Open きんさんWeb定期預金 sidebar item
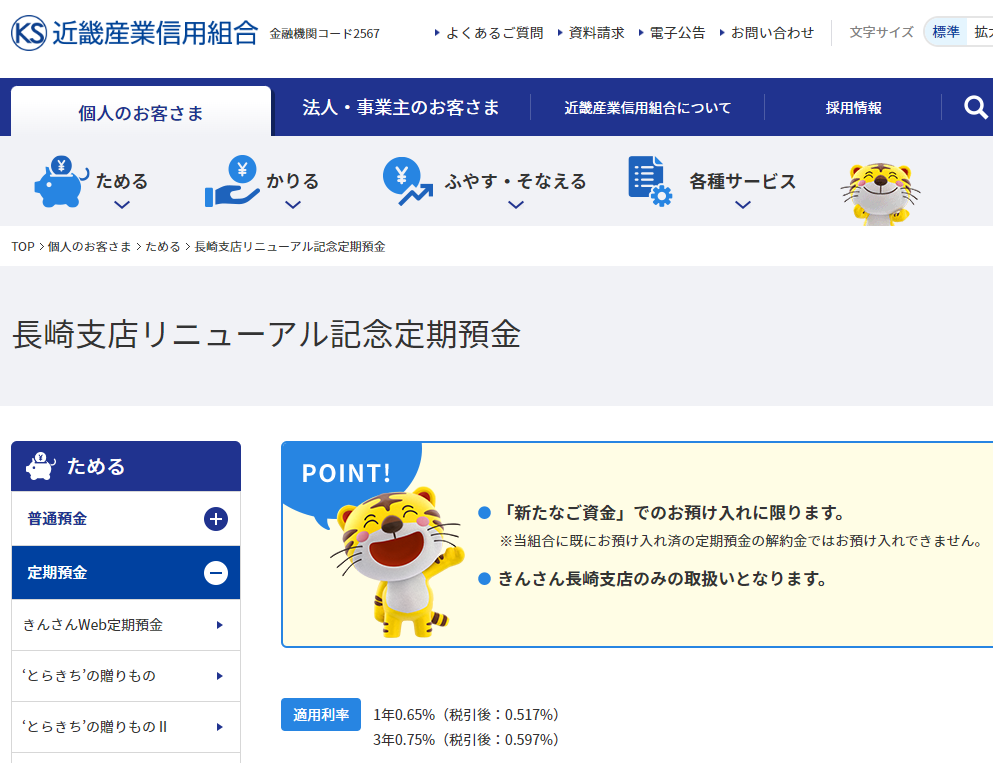The height and width of the screenshot is (763, 993). [126, 625]
